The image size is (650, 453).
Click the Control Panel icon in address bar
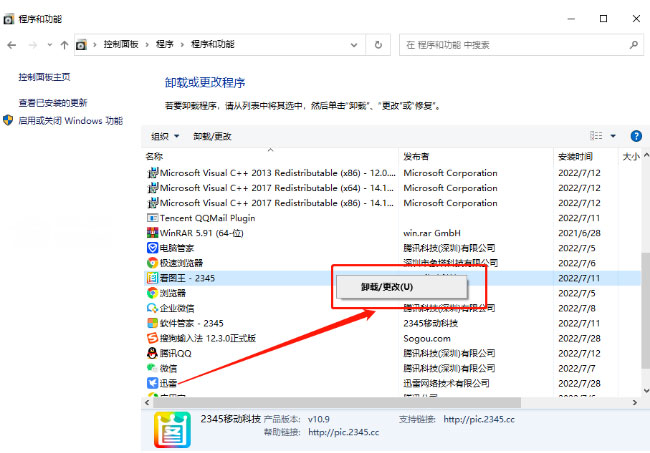pyautogui.click(x=81, y=44)
